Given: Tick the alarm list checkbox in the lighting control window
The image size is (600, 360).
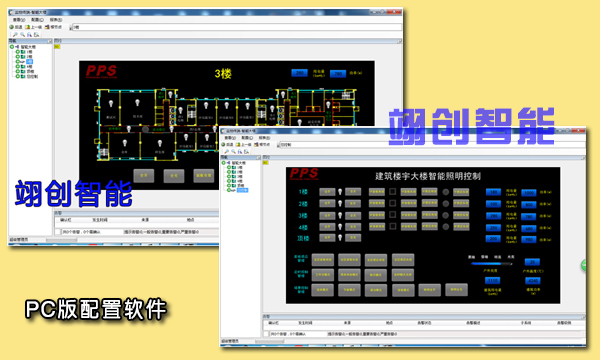Looking at the screenshot, I should pos(266,334).
